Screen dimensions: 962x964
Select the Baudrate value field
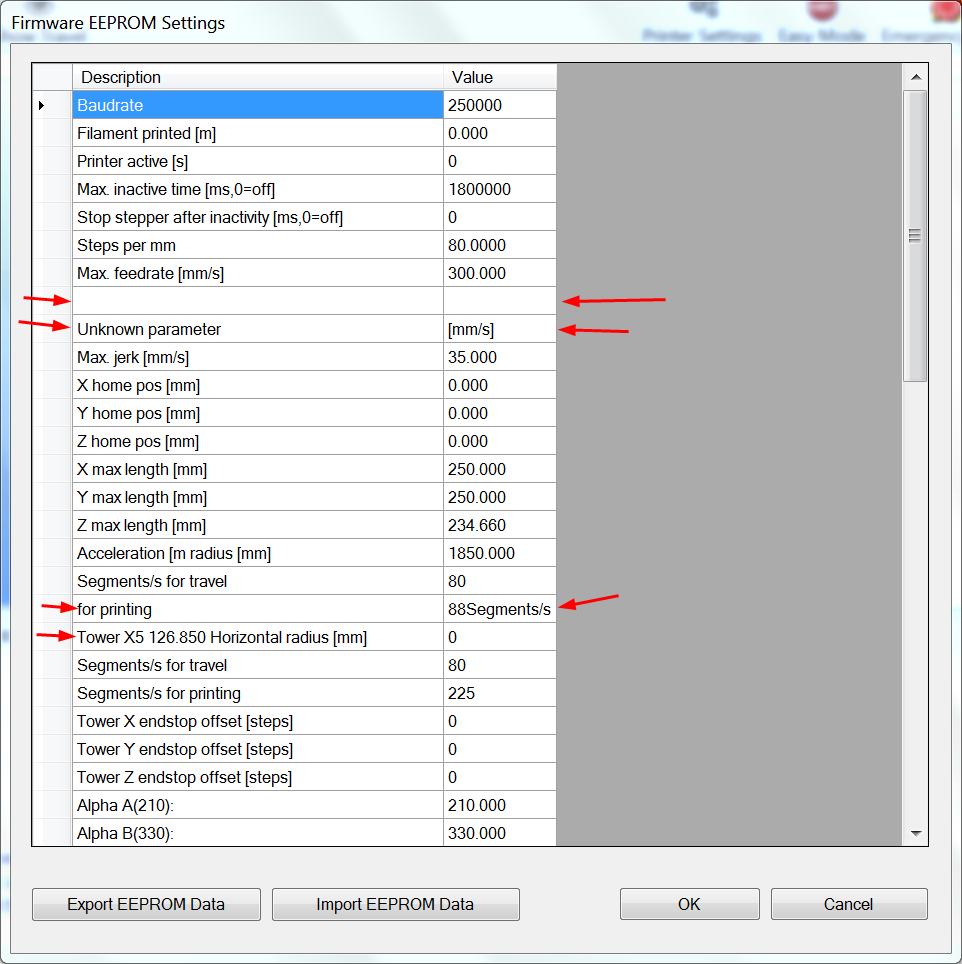pos(499,105)
